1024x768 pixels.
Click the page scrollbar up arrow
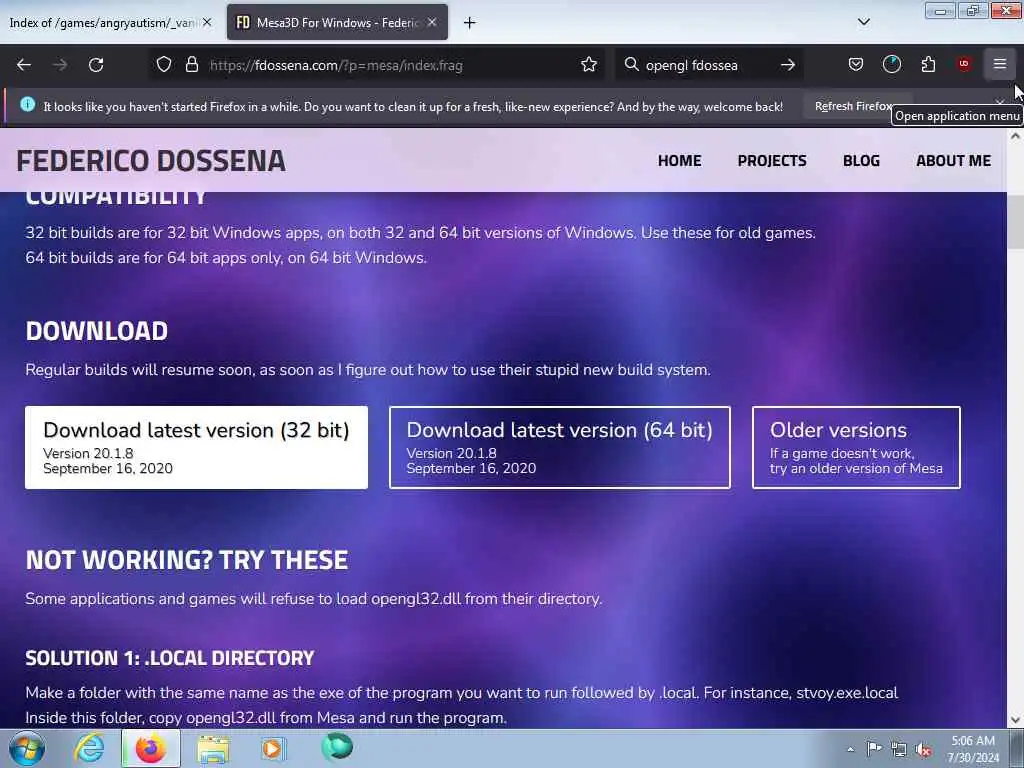tap(1015, 136)
